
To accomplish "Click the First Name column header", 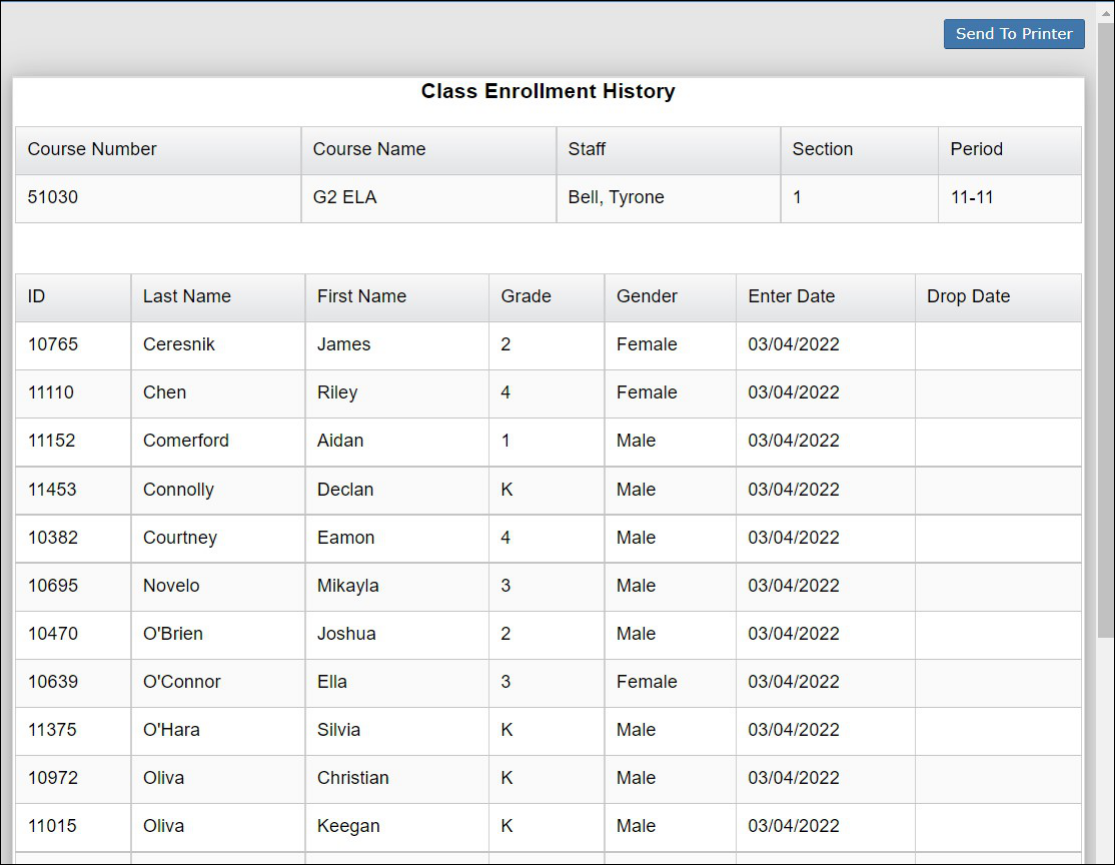I will point(398,297).
